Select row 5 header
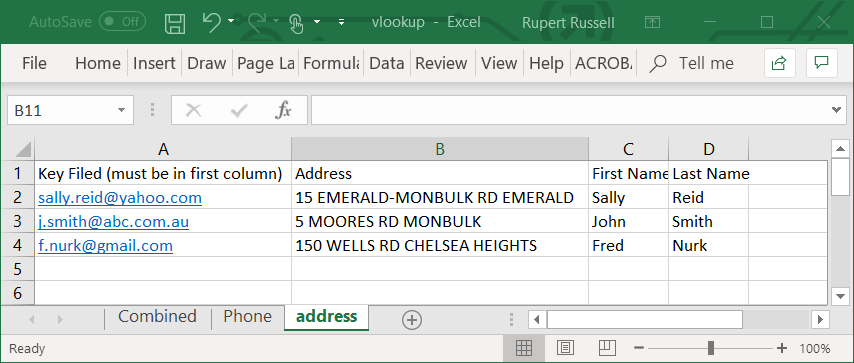 [x=17, y=269]
